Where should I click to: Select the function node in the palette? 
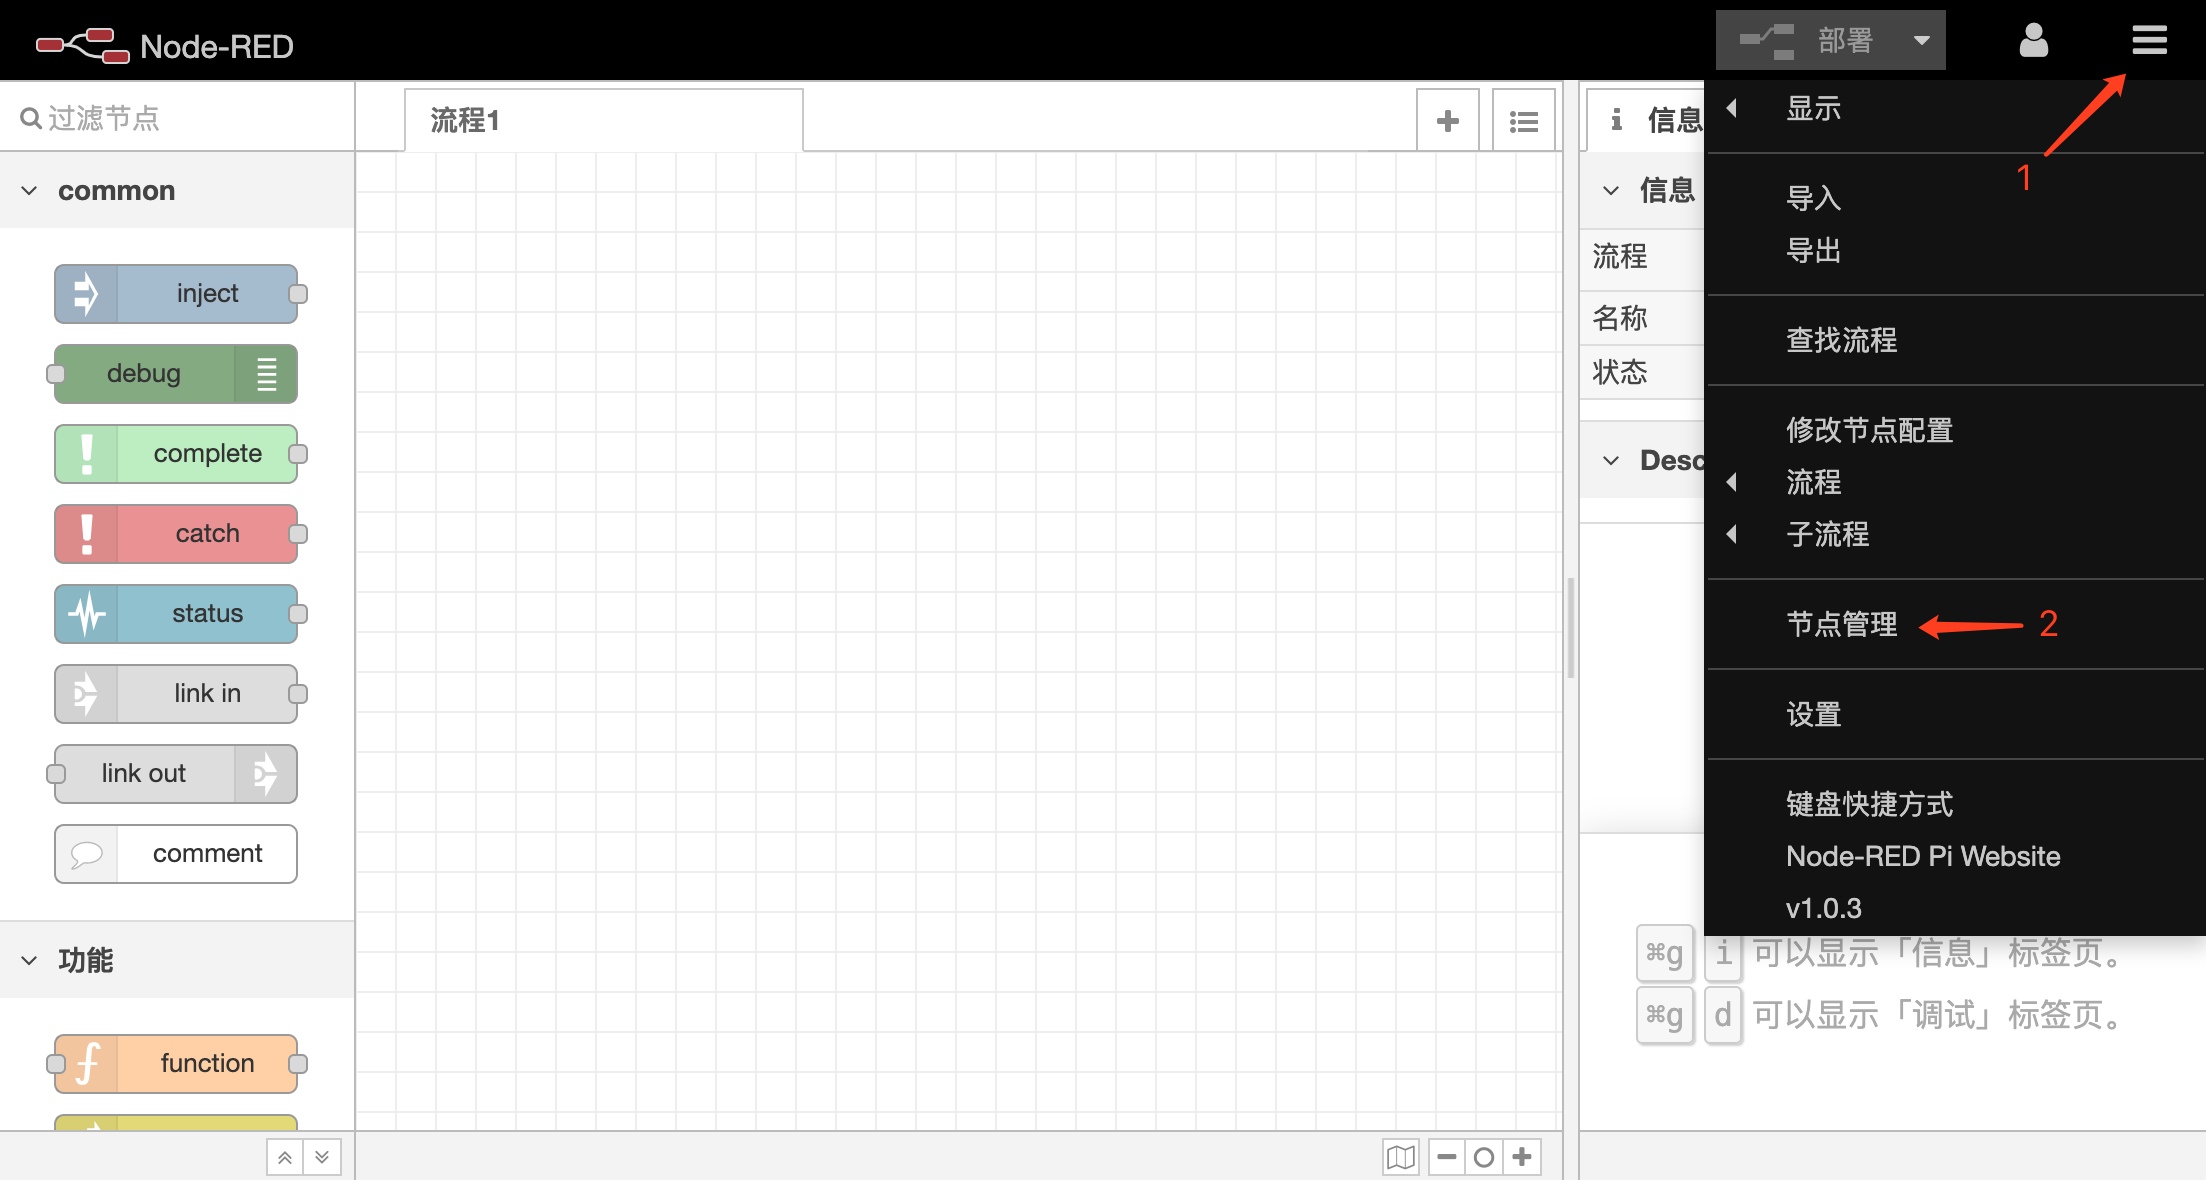click(206, 1063)
